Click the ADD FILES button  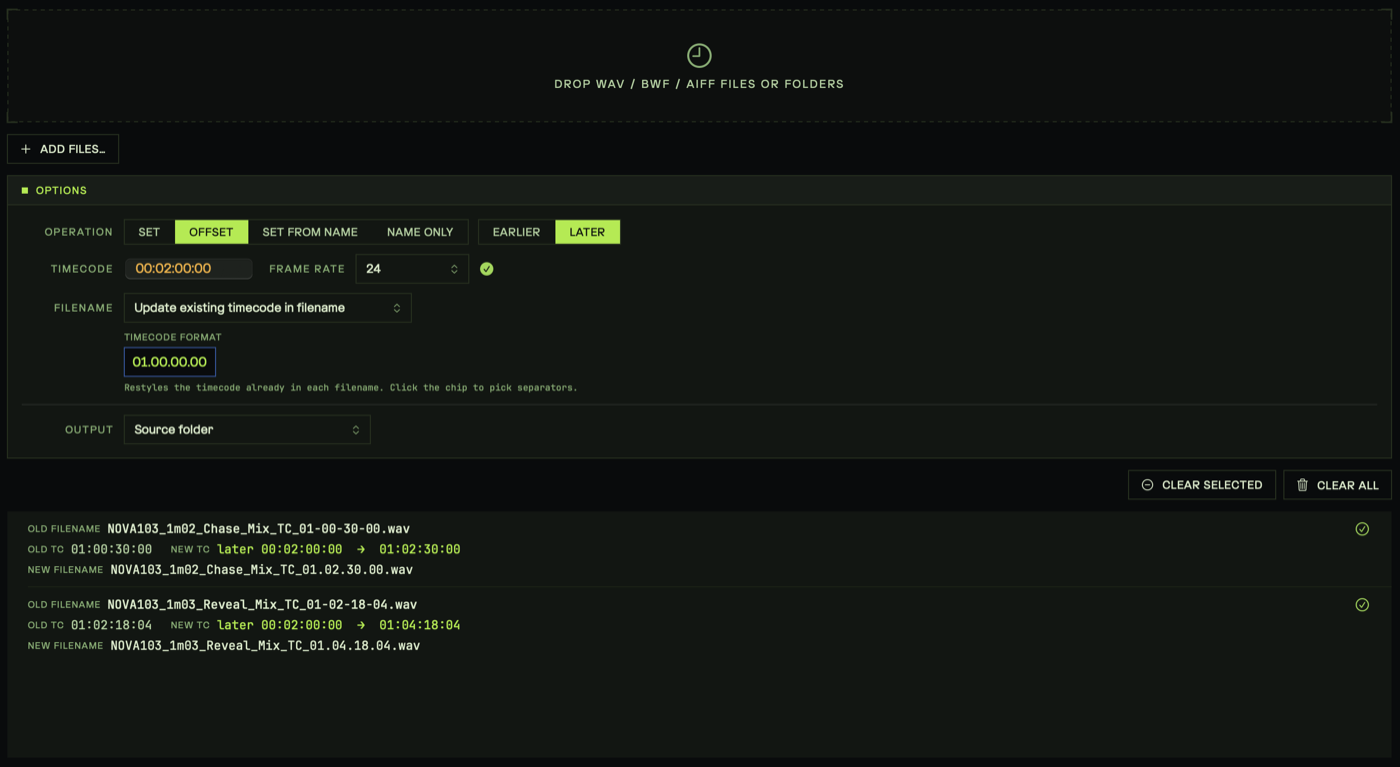point(63,149)
